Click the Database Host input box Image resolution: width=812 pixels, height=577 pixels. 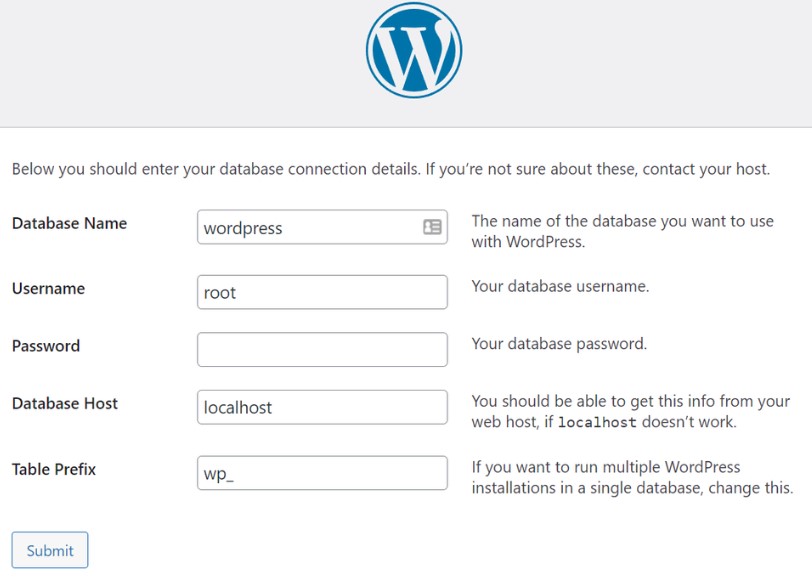320,407
